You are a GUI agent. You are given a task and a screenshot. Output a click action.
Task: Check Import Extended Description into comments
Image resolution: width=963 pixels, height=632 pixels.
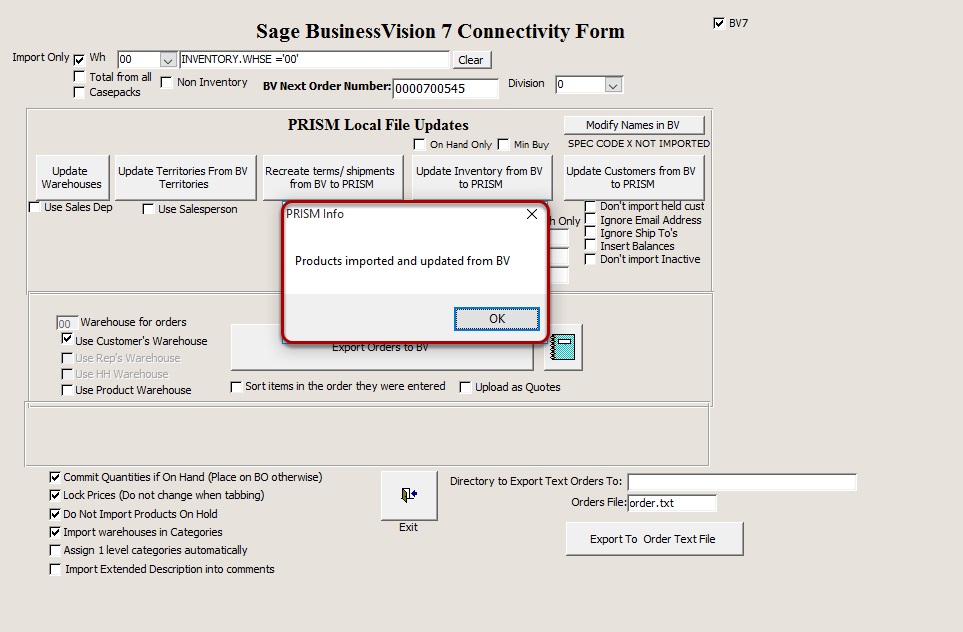[x=55, y=569]
